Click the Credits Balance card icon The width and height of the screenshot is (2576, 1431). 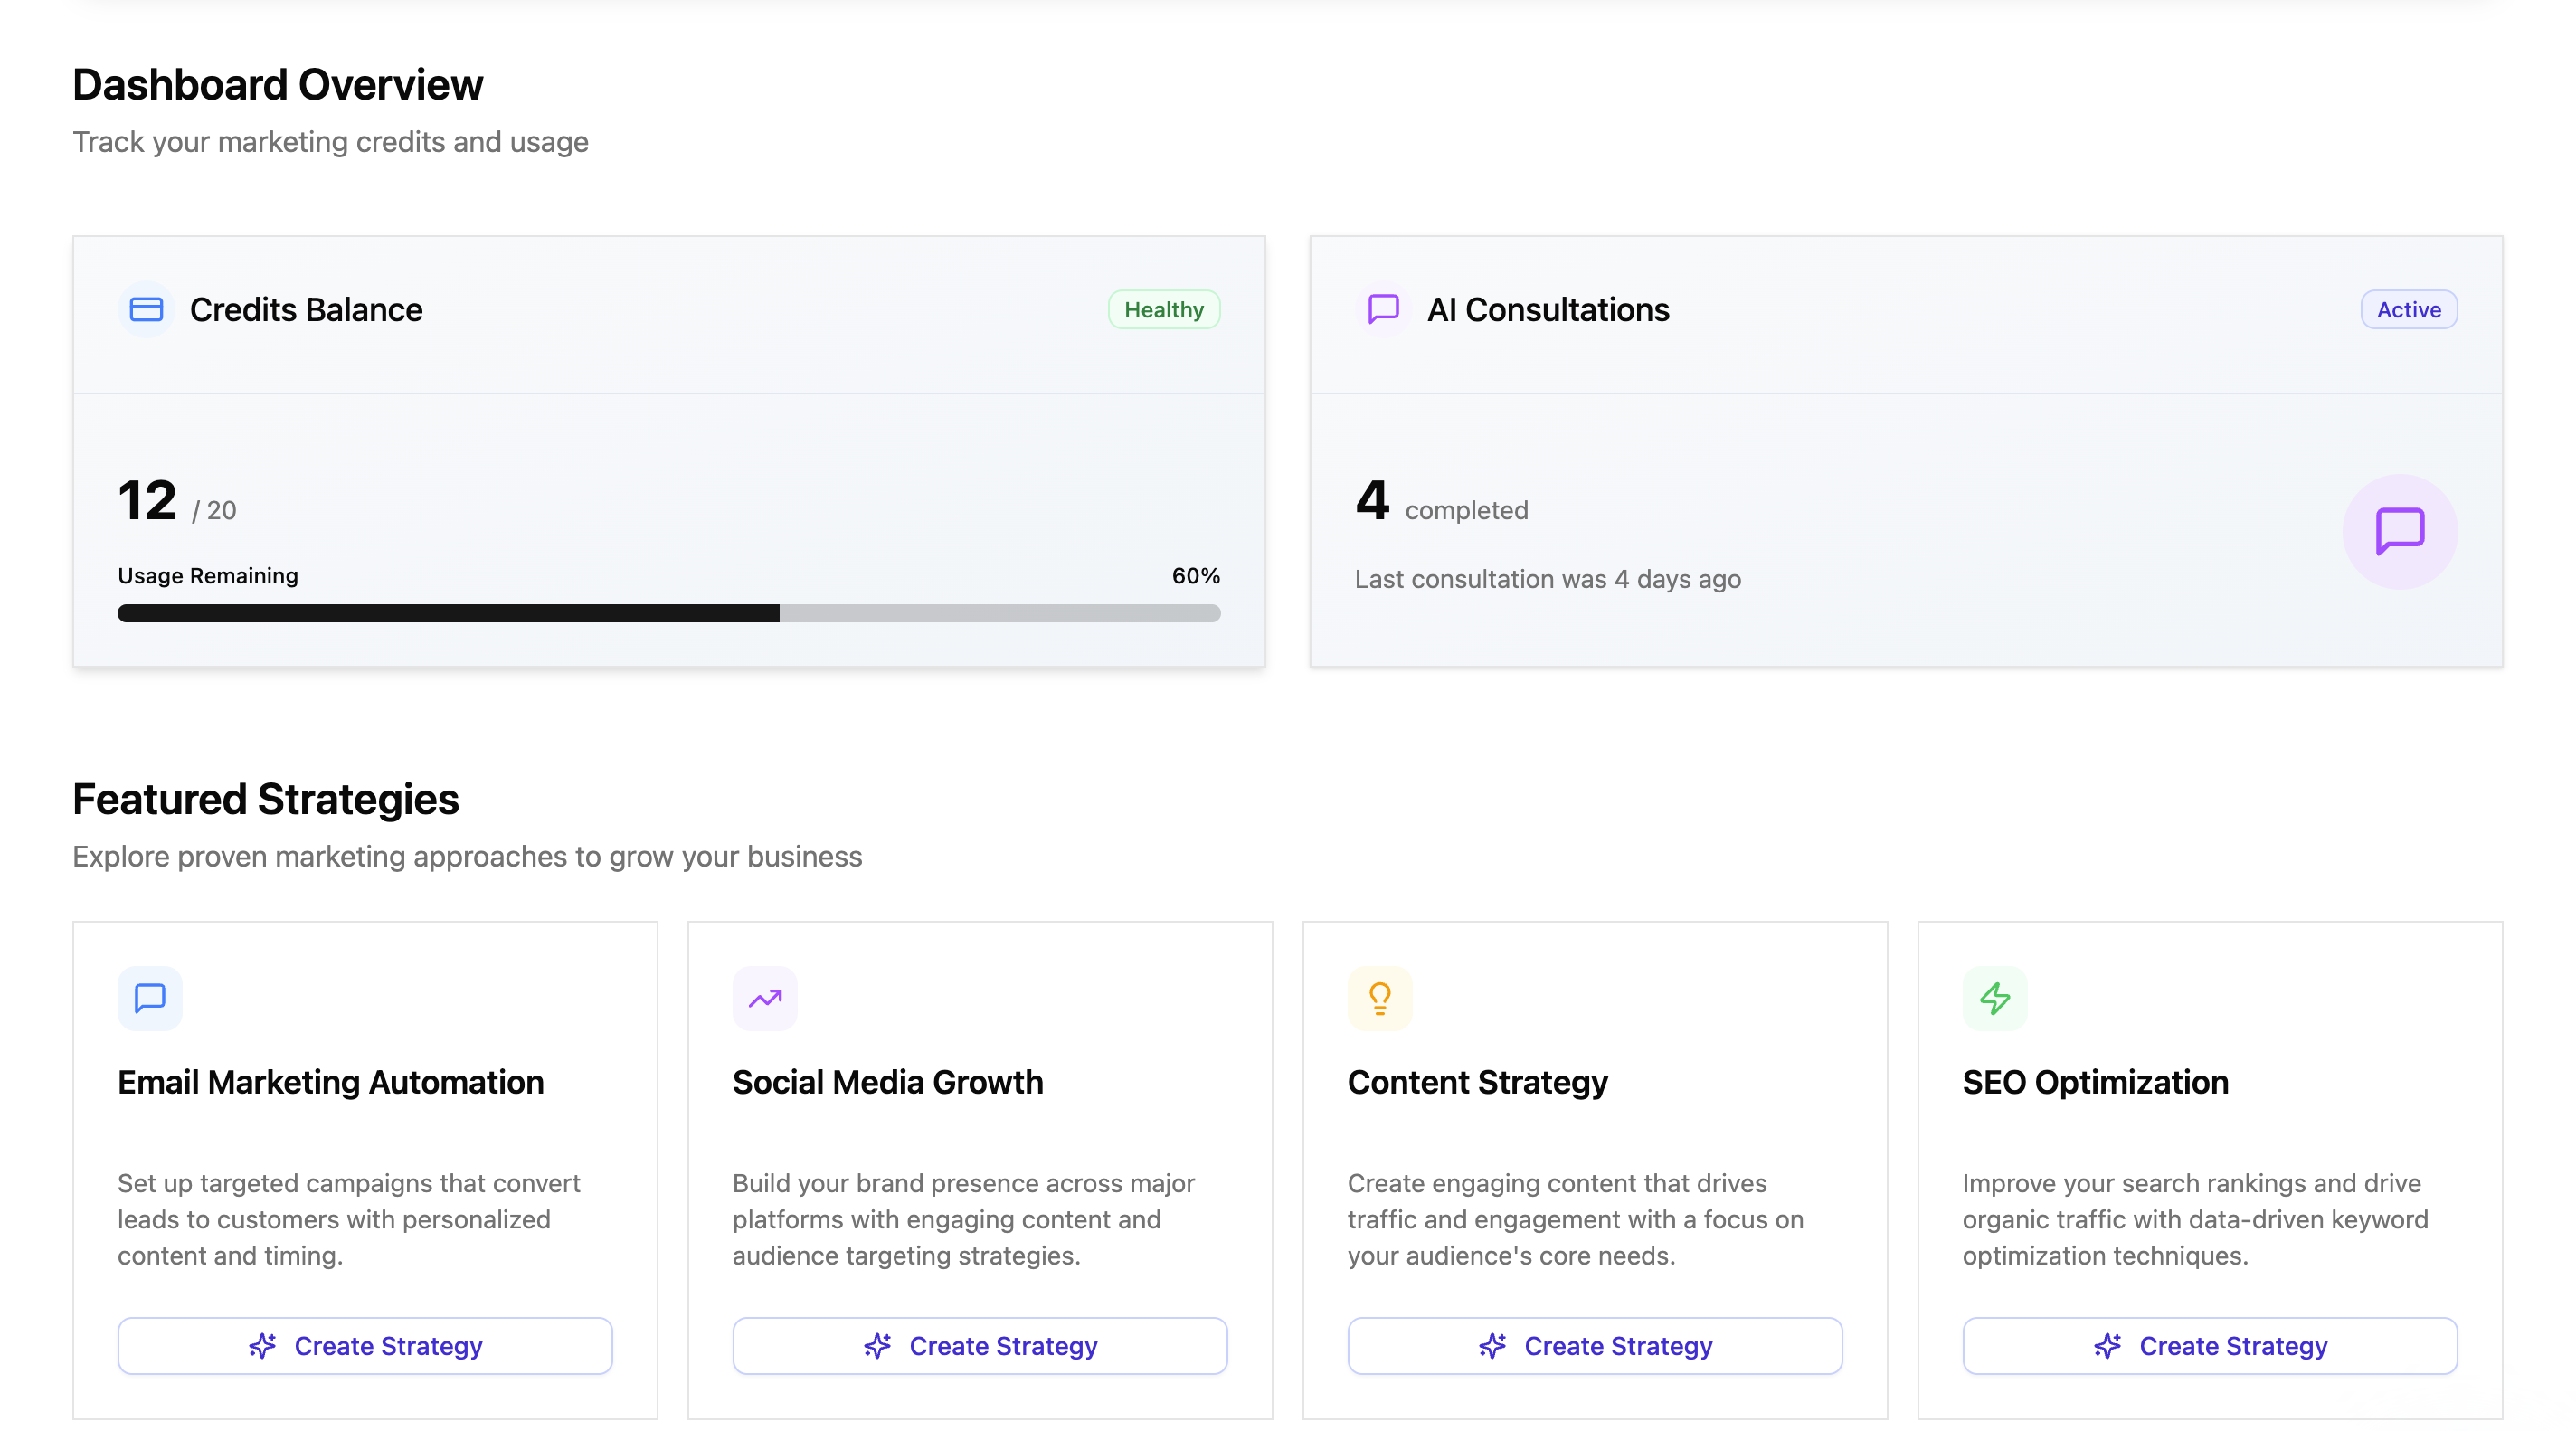(x=146, y=309)
